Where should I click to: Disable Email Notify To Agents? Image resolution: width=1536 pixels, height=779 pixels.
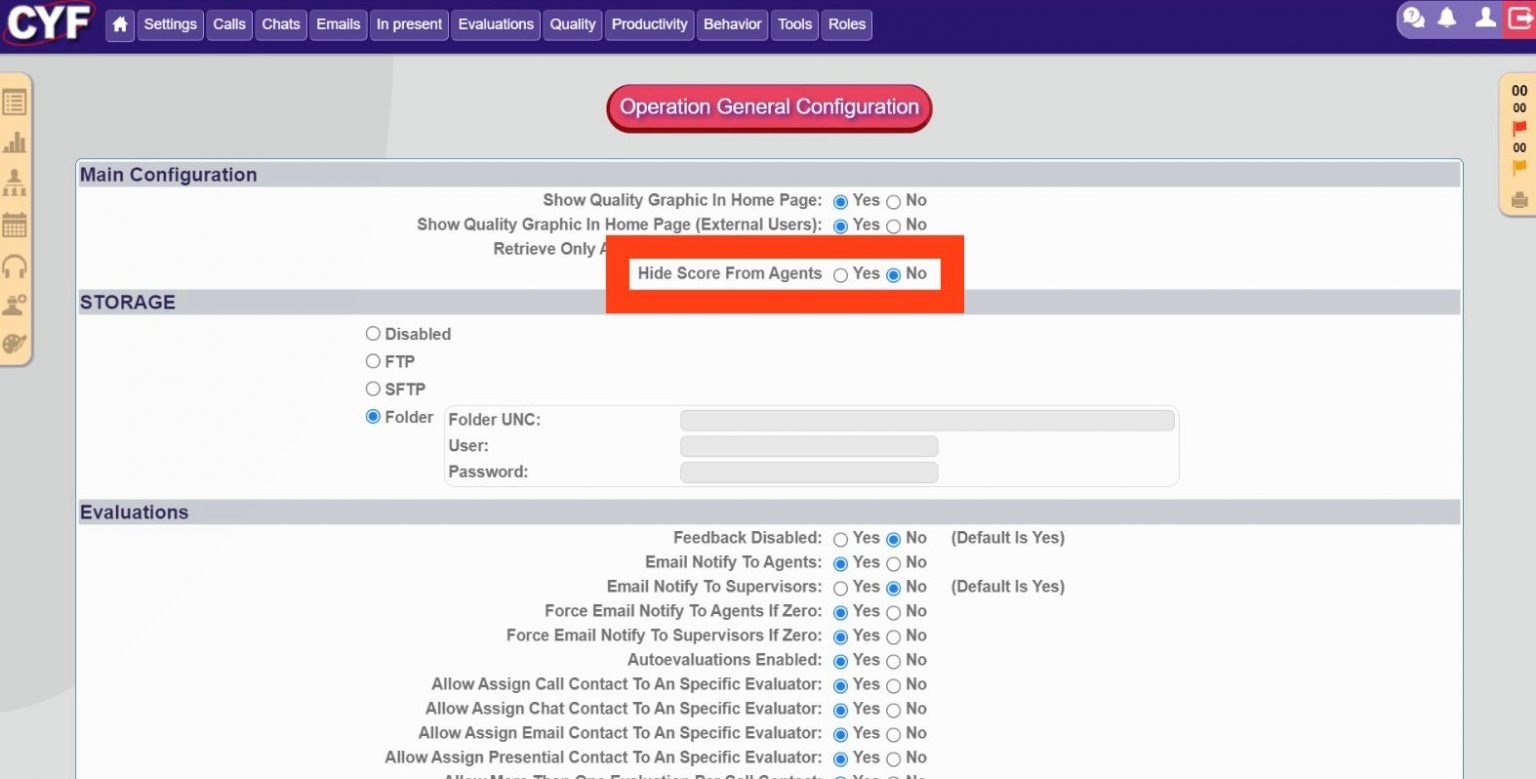click(x=894, y=563)
